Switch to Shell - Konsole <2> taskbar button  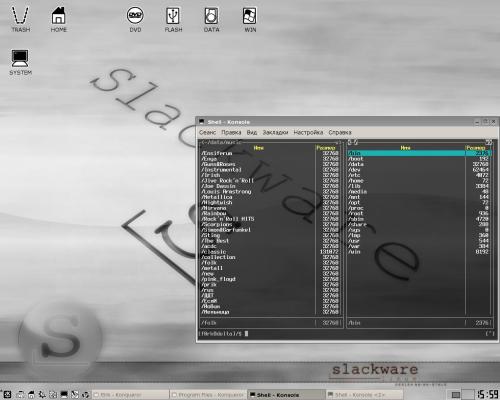(x=364, y=395)
